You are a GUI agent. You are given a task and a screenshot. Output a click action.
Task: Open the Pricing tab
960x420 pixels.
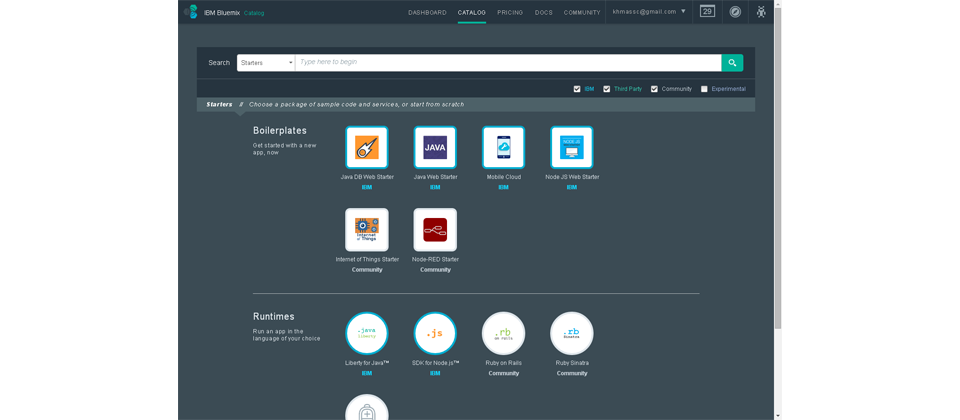click(510, 12)
